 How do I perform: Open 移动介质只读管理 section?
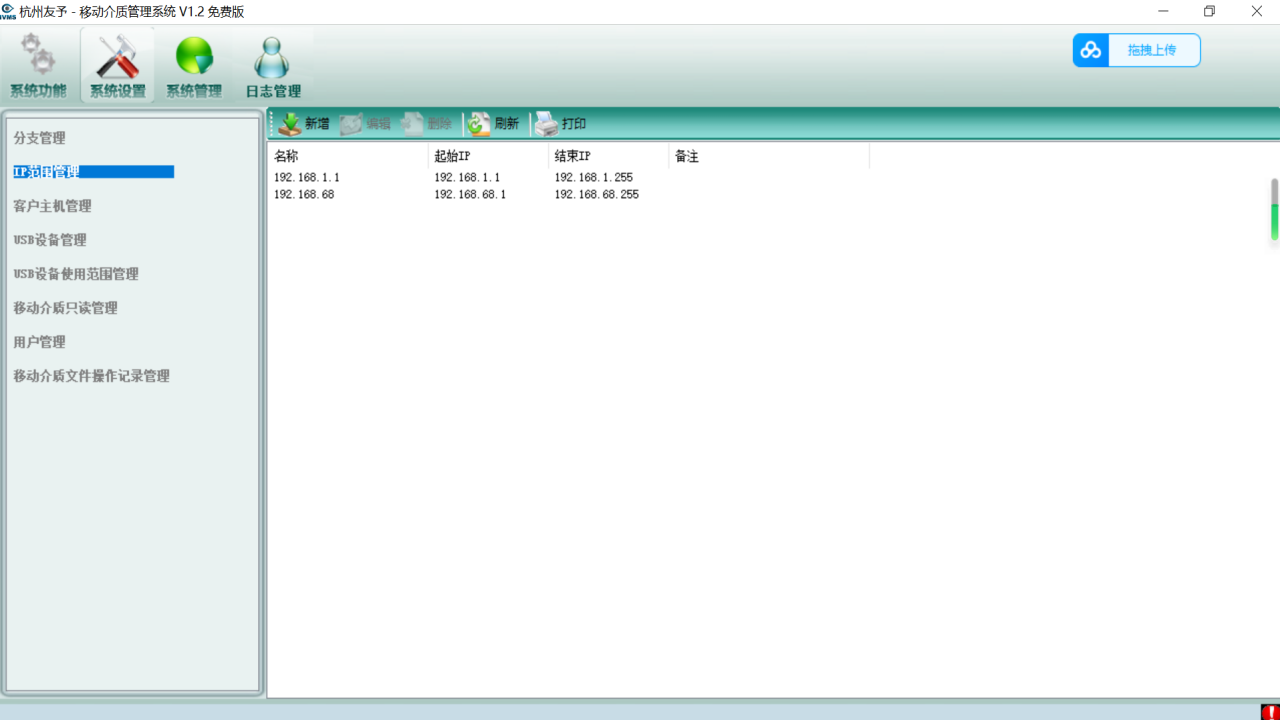[65, 308]
